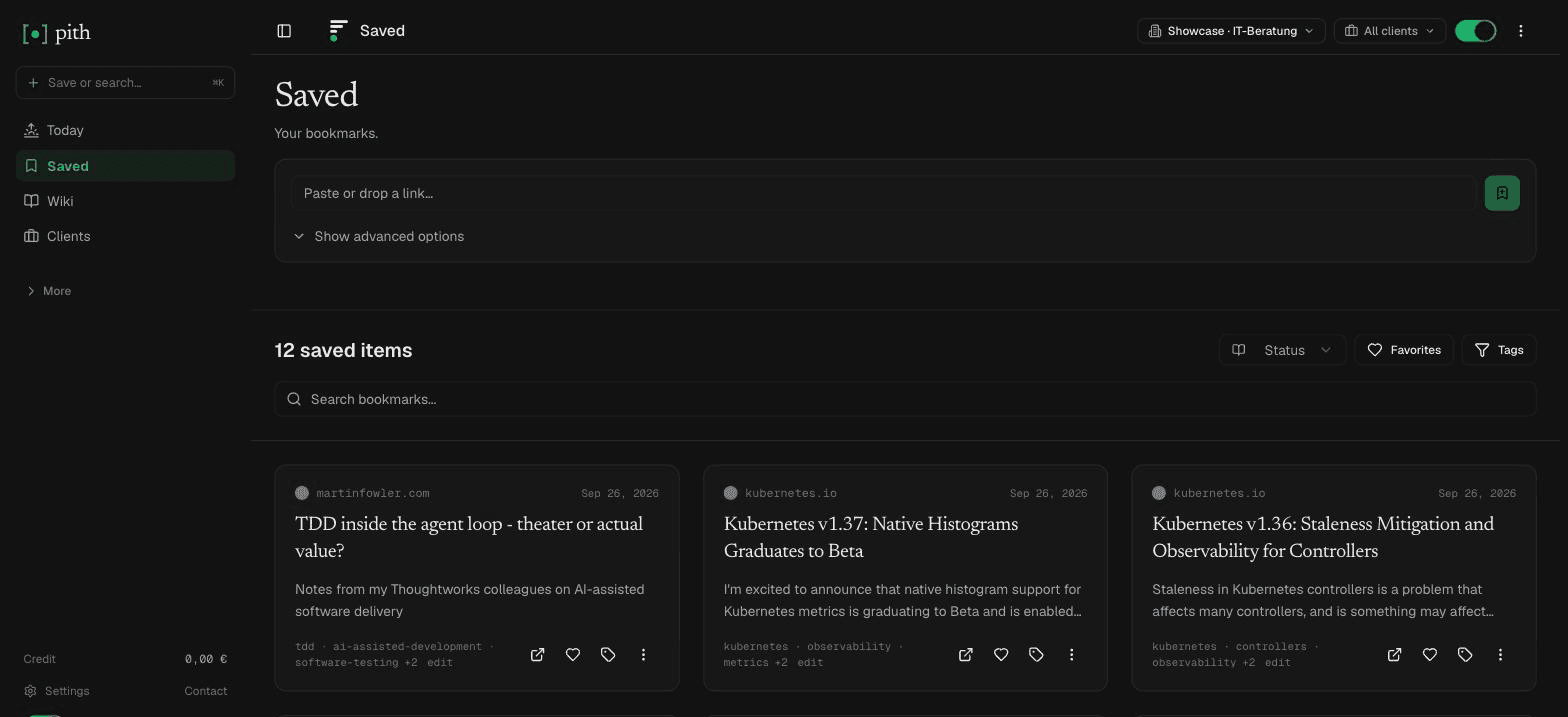Select Saved in sidebar
Image resolution: width=1568 pixels, height=717 pixels.
[125, 166]
